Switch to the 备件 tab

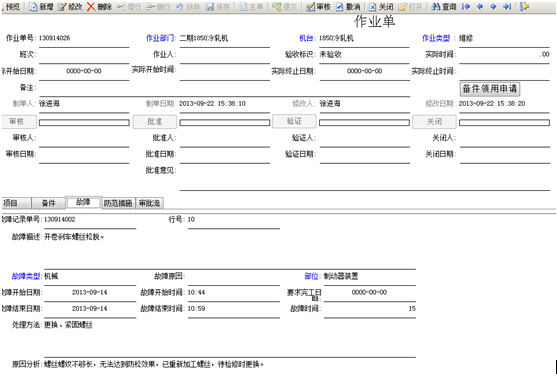pos(48,203)
